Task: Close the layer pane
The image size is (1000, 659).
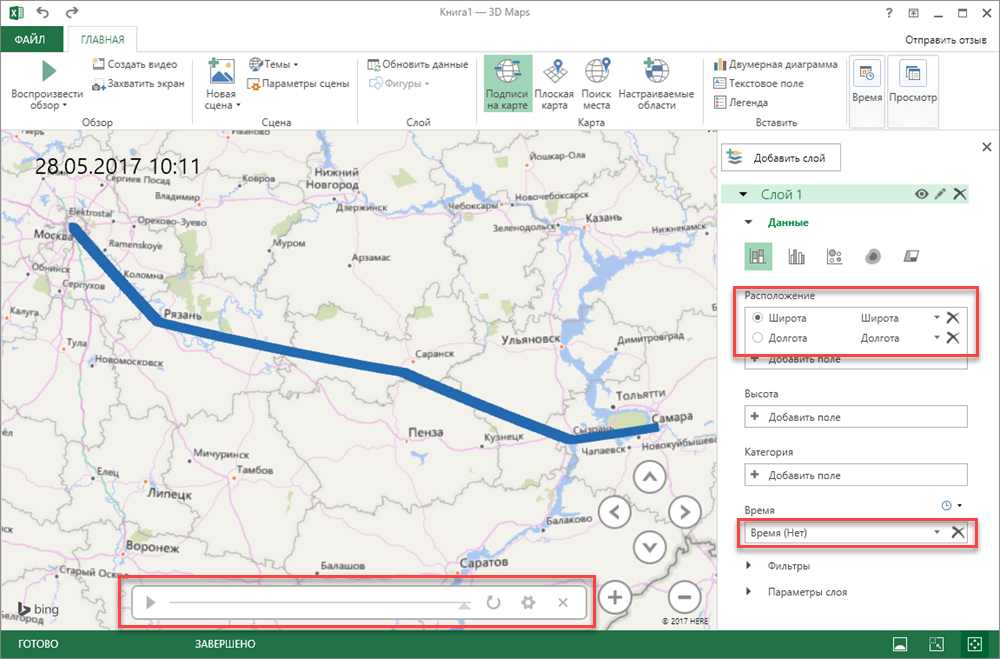Action: click(x=987, y=147)
